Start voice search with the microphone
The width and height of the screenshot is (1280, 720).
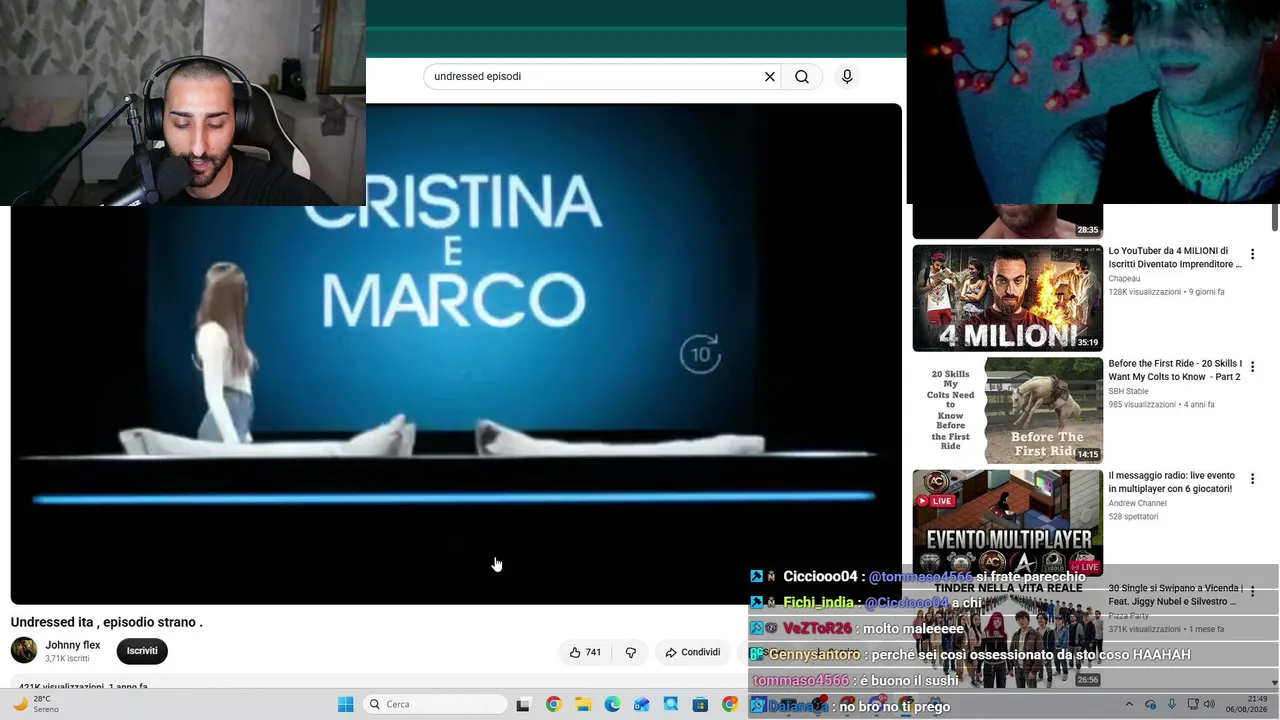tap(847, 76)
